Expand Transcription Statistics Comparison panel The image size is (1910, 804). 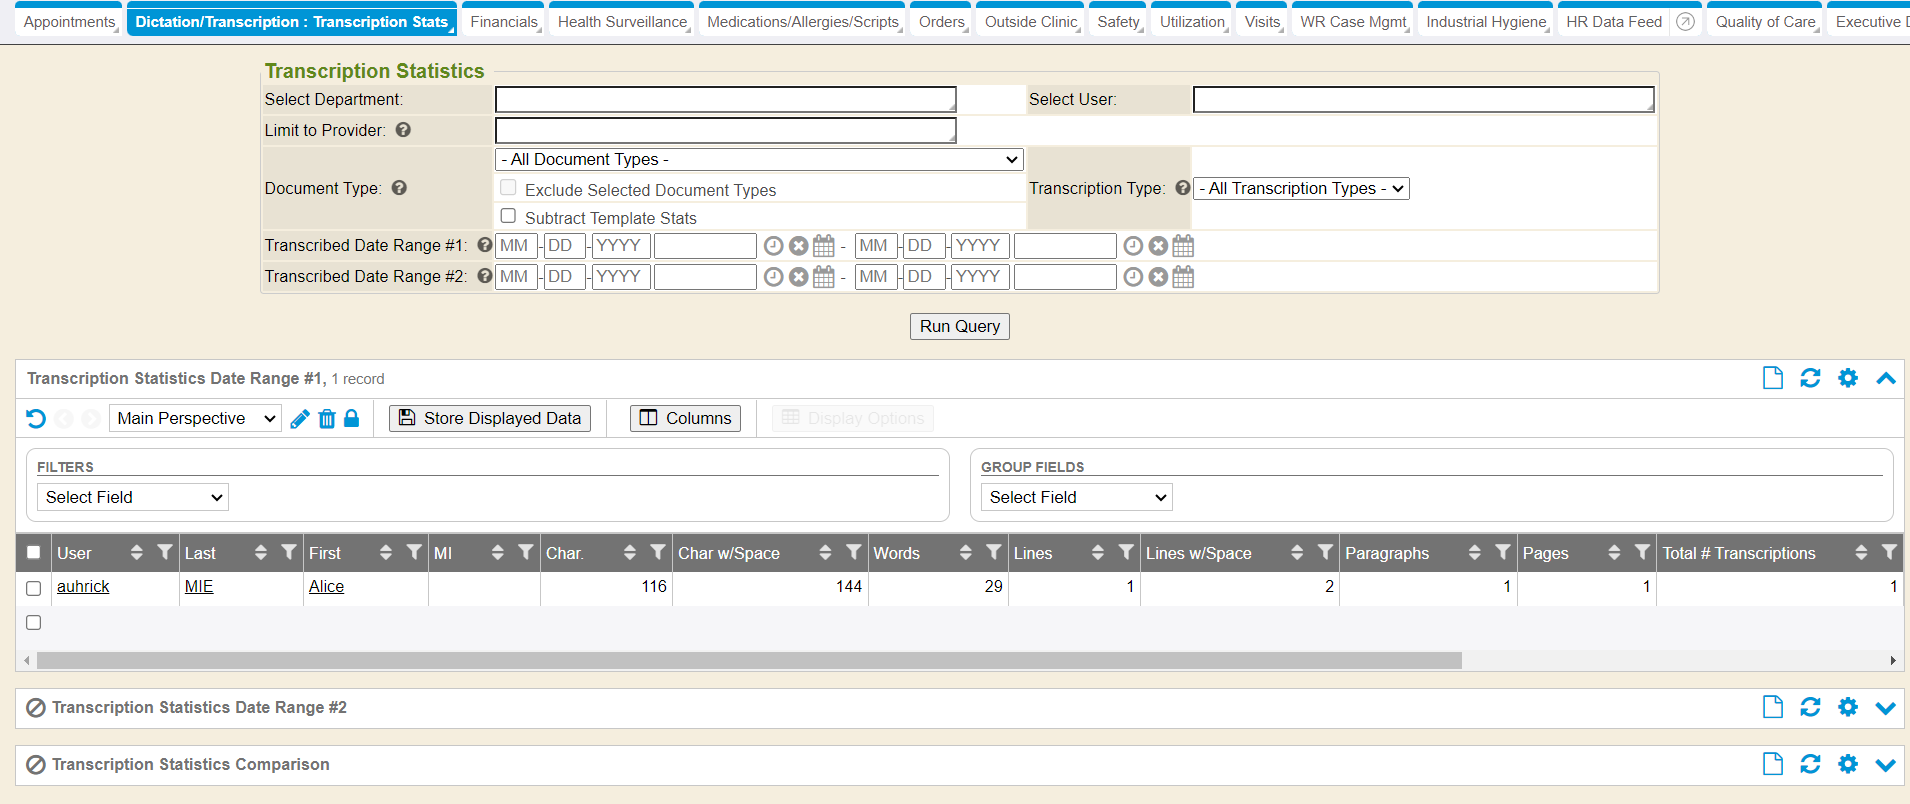click(1885, 765)
